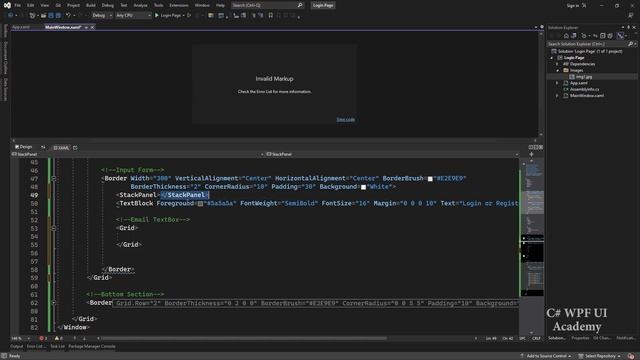
Task: Open the Debug configuration dropdown
Action: click(x=102, y=16)
